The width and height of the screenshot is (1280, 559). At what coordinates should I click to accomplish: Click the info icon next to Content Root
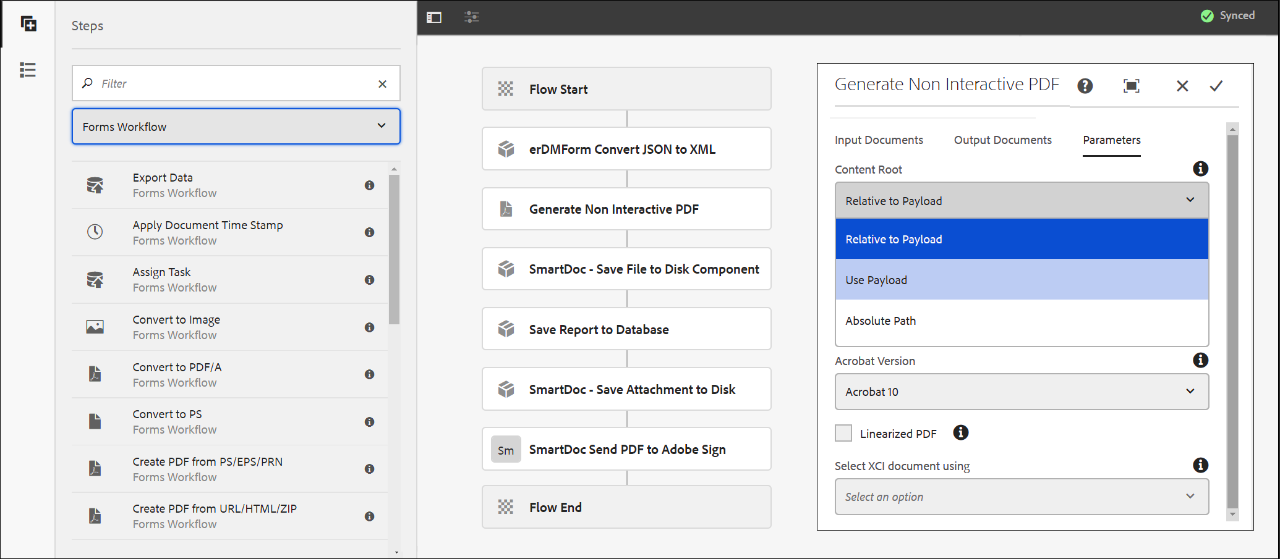(1200, 169)
